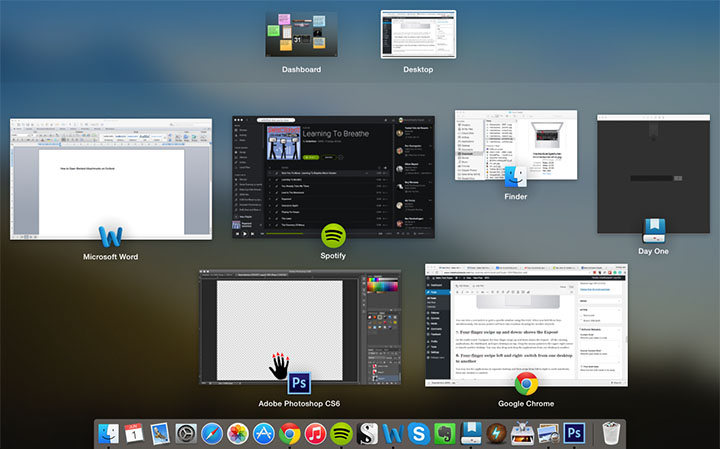Click the Day One badge on its window preview
The width and height of the screenshot is (720, 449).
(x=654, y=230)
